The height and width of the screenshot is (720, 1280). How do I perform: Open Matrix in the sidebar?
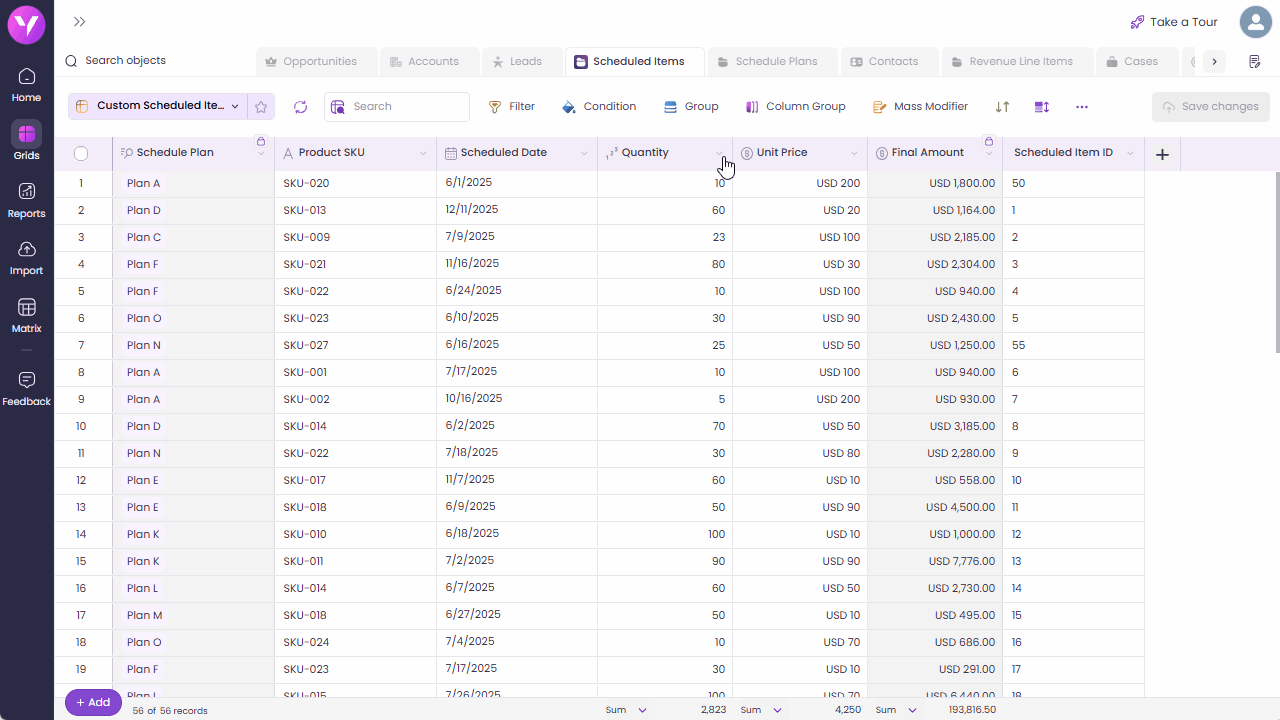pos(27,315)
